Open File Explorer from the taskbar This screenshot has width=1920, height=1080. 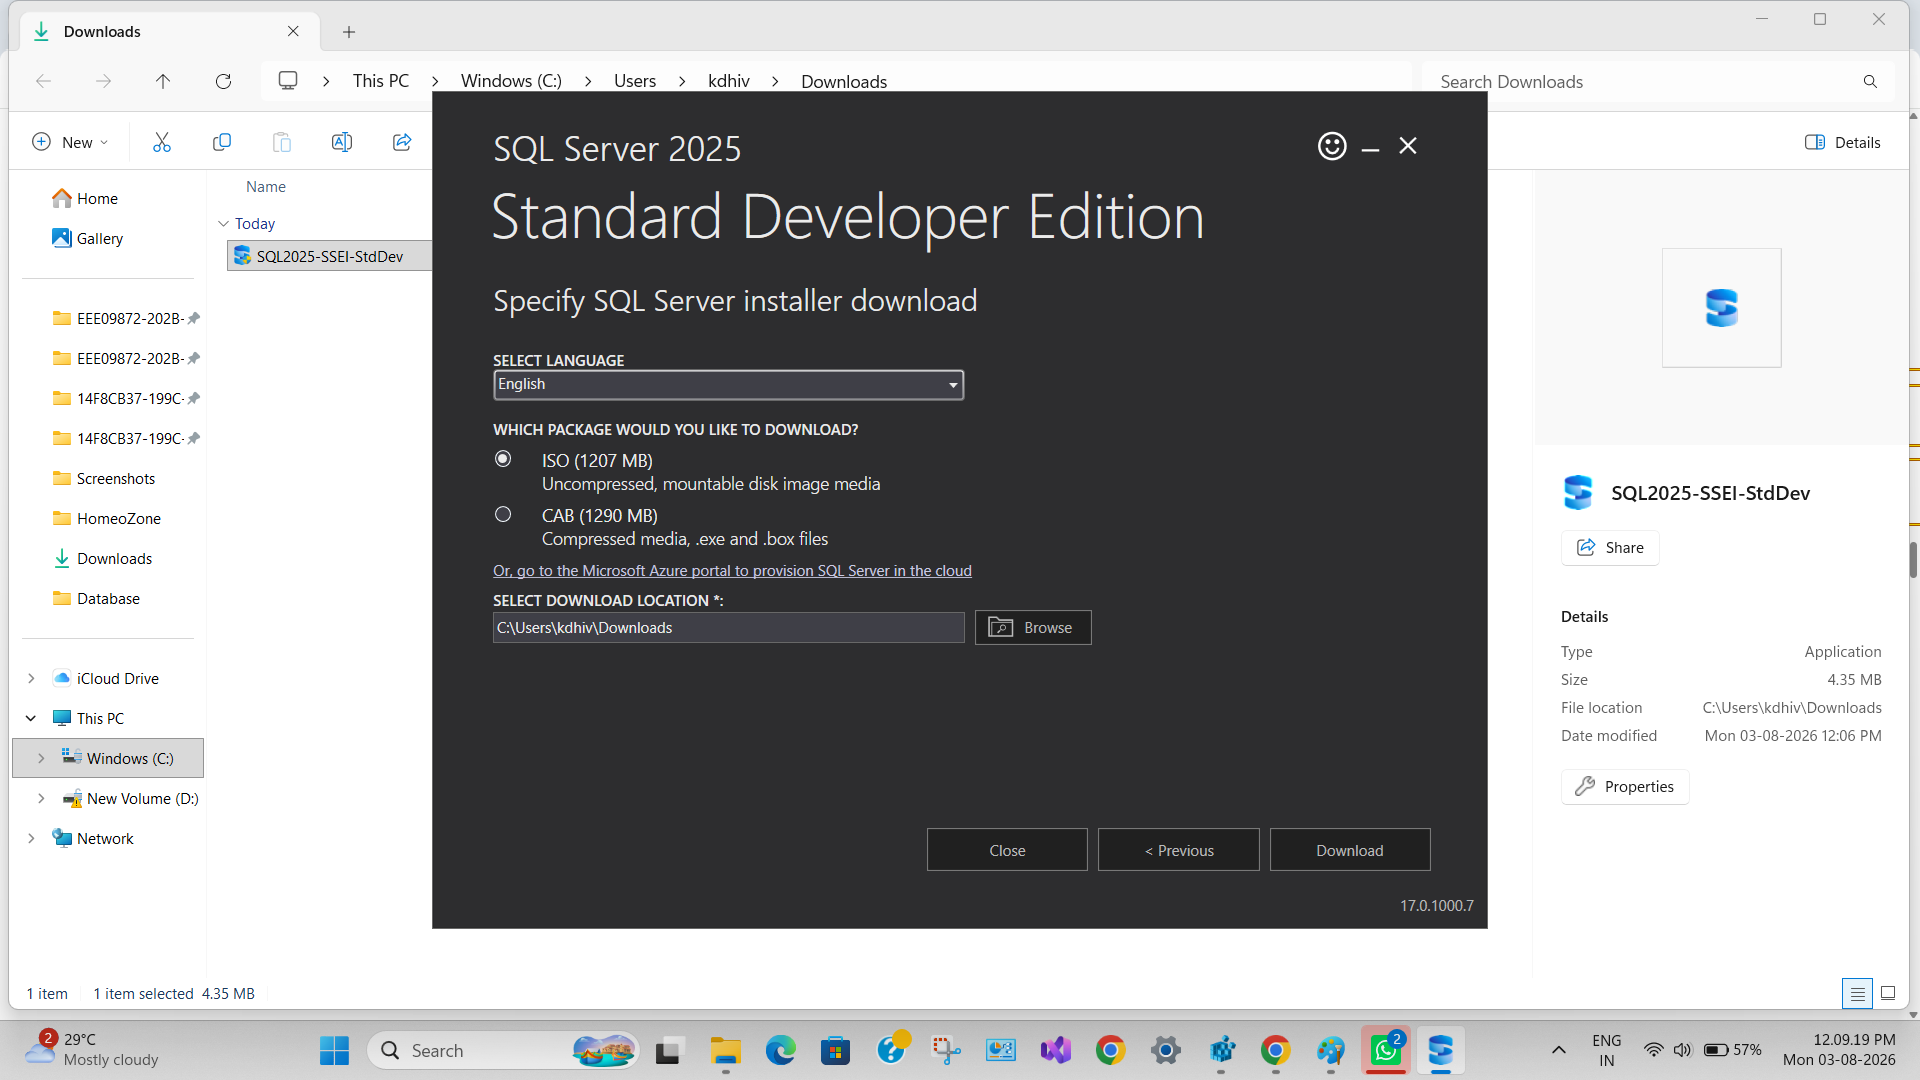tap(725, 1050)
